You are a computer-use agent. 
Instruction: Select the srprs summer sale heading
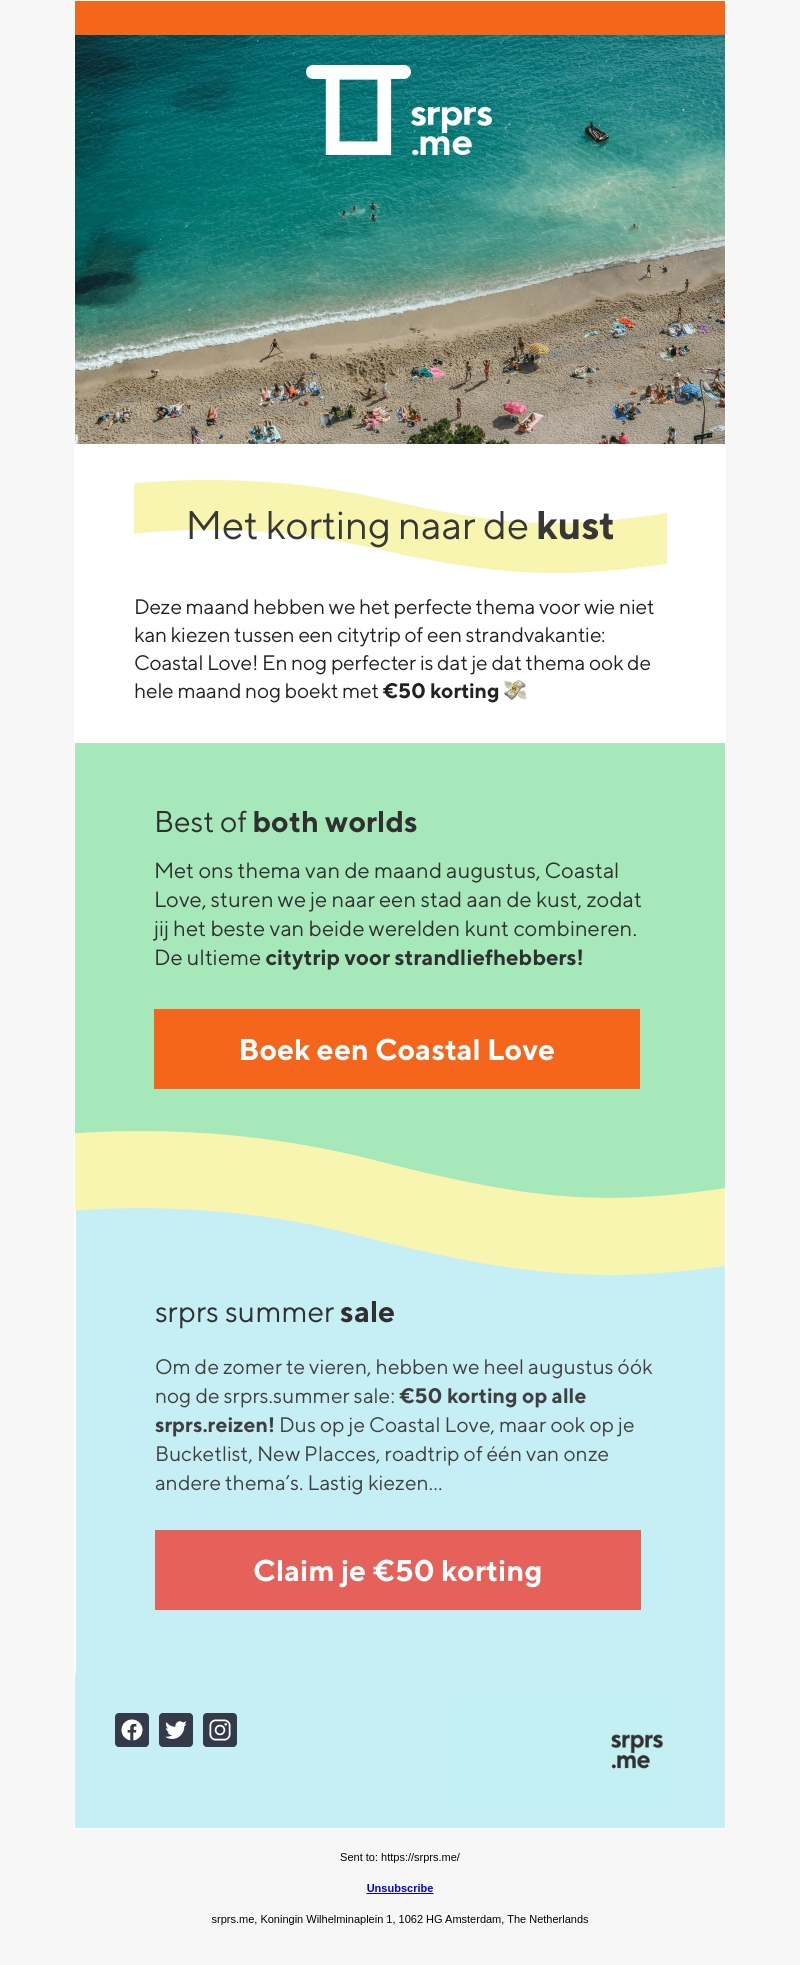point(275,1312)
